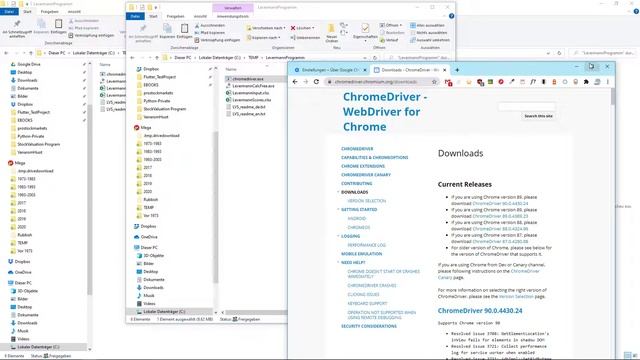This screenshot has height=360, width=640.
Task: Select TEMP folder in front Explorer tree
Action: coord(149,207)
